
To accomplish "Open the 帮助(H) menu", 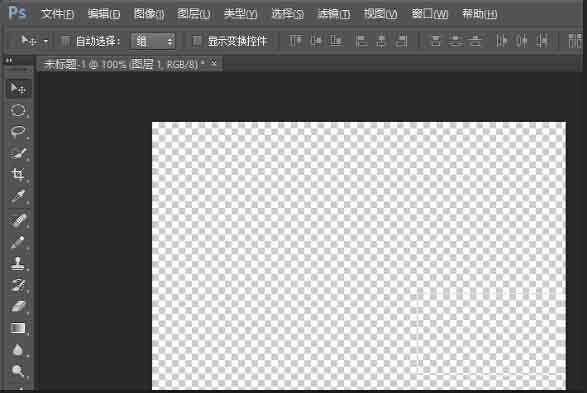I will point(479,14).
